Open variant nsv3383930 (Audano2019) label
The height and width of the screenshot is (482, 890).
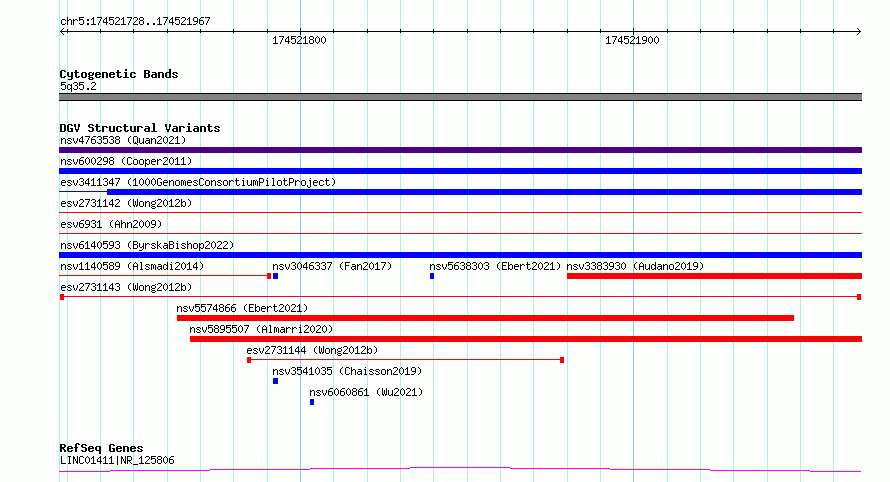click(x=635, y=266)
